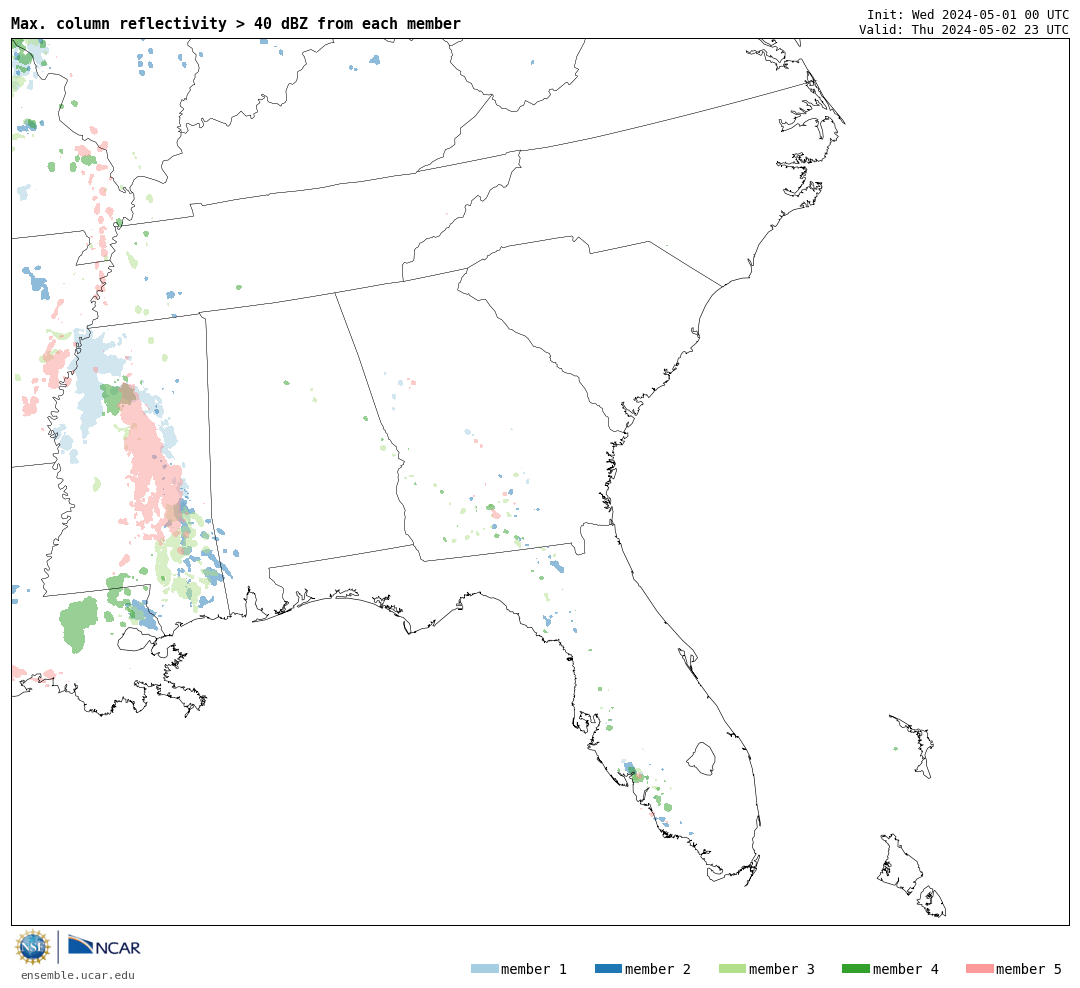Open the ensemble.ucar.edu link text

point(78,975)
